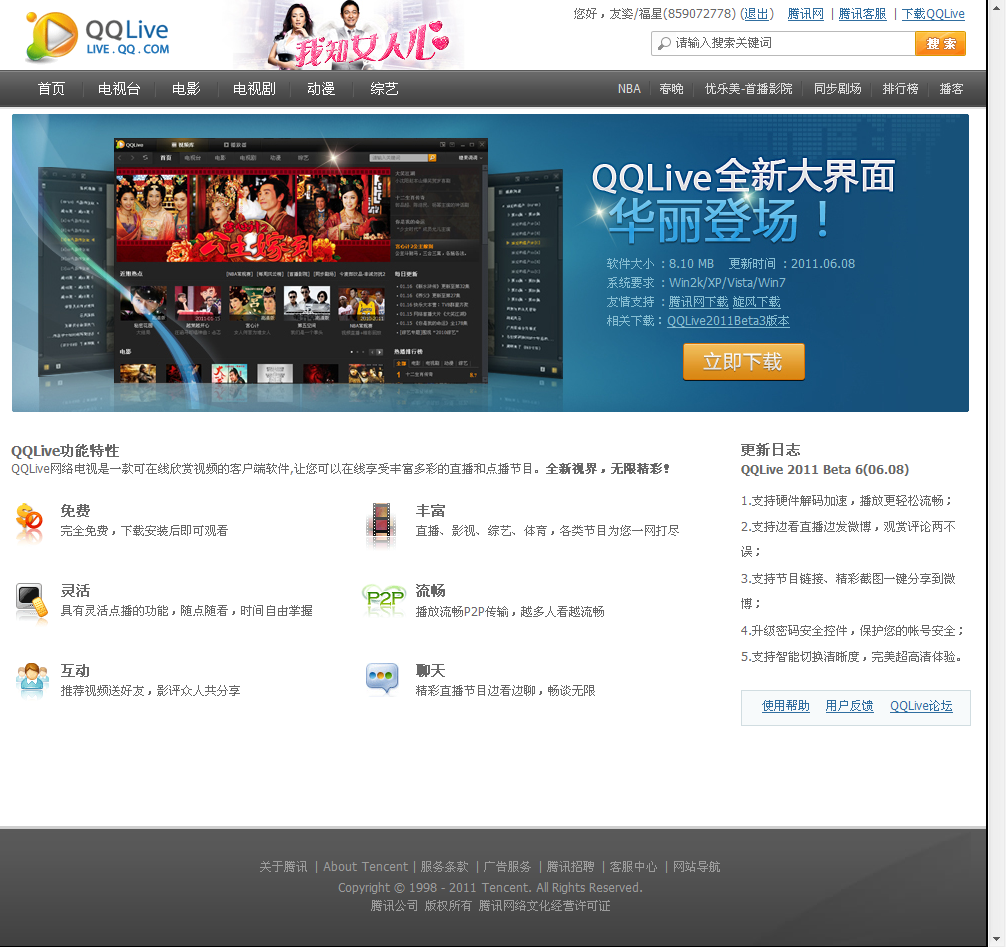This screenshot has height=947, width=1007.
Task: Click the 搜索 search button
Action: 940,44
